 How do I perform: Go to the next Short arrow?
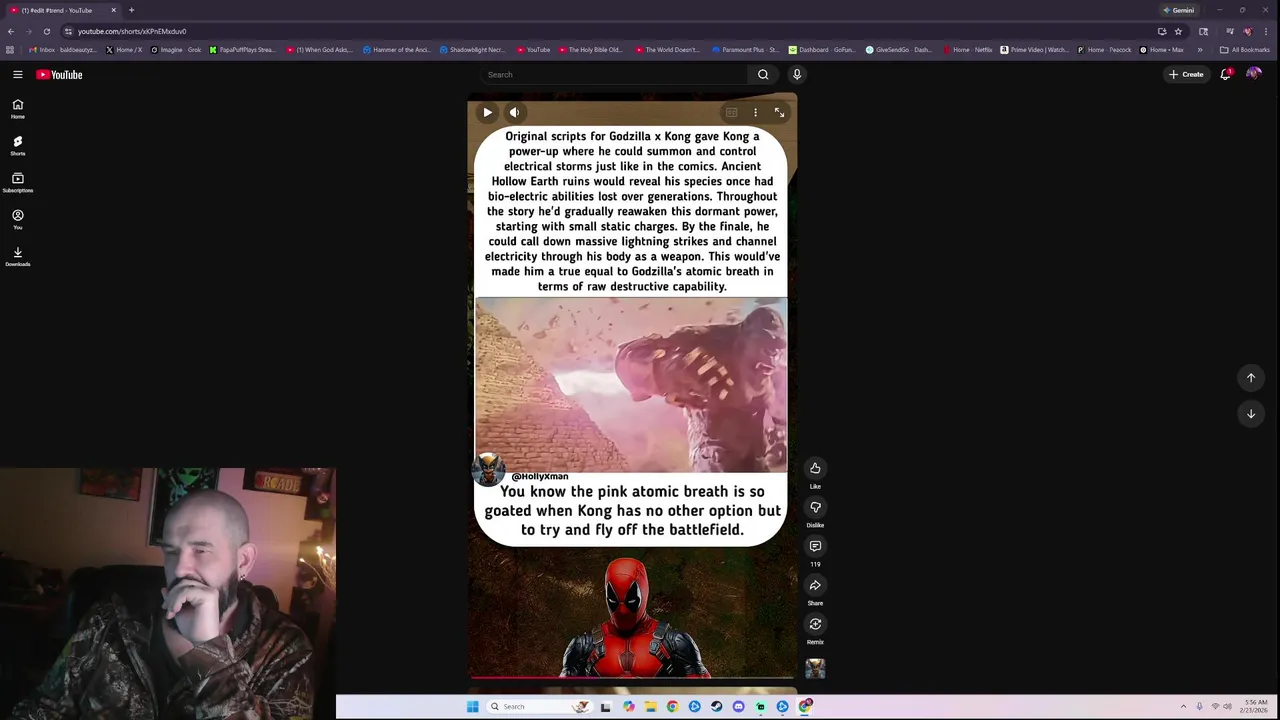[1250, 414]
